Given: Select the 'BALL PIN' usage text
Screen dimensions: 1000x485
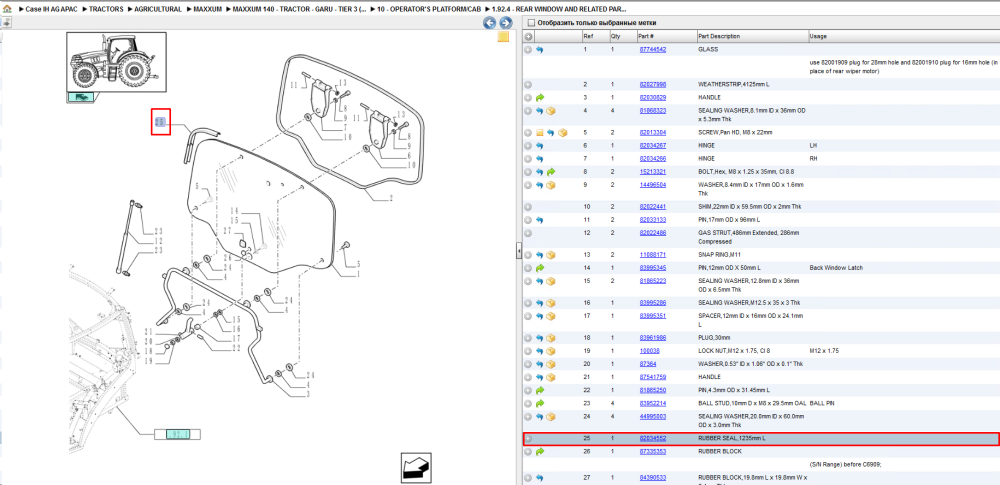Looking at the screenshot, I should [822, 404].
